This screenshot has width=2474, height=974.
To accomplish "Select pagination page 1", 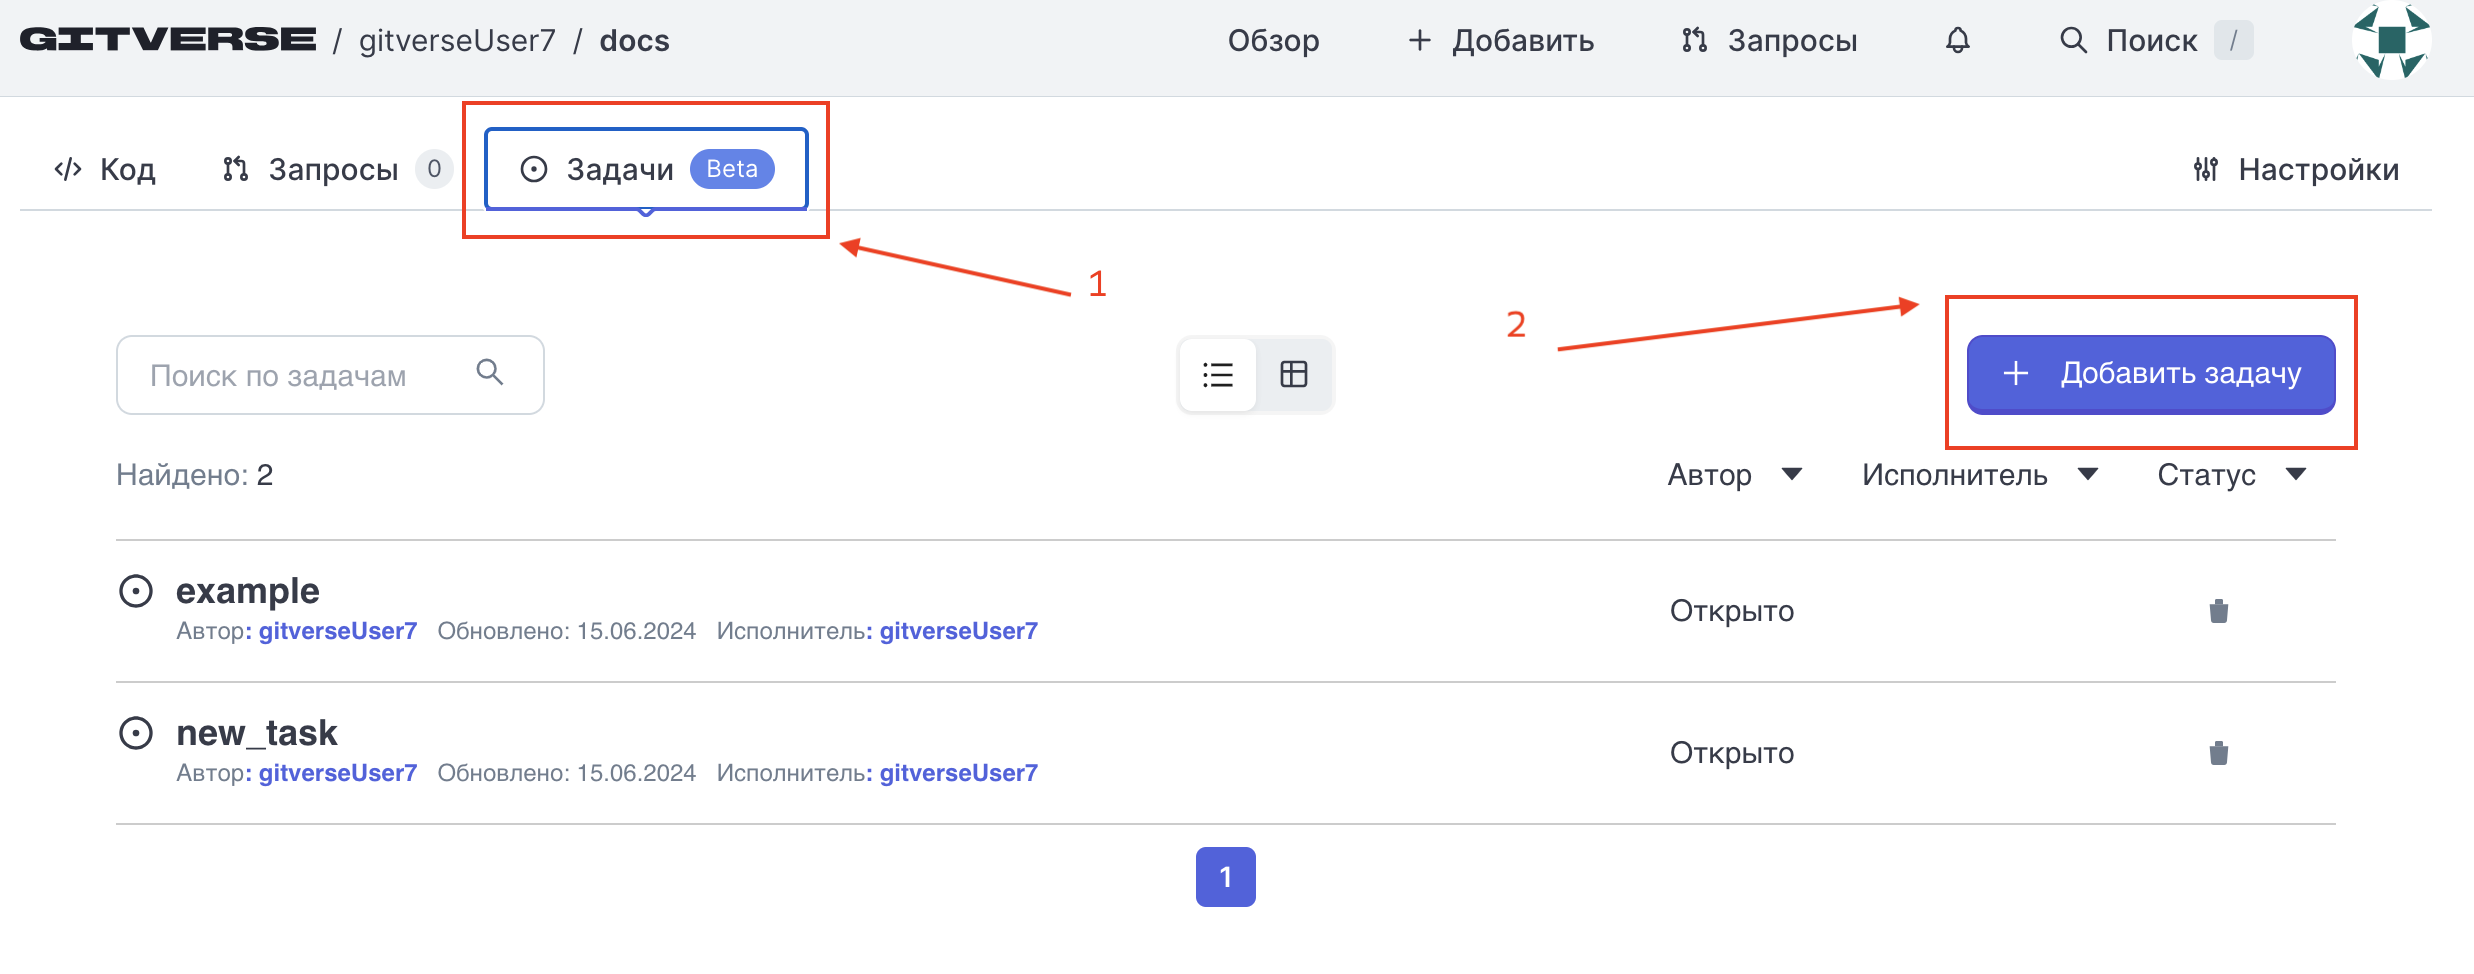I will pos(1225,877).
